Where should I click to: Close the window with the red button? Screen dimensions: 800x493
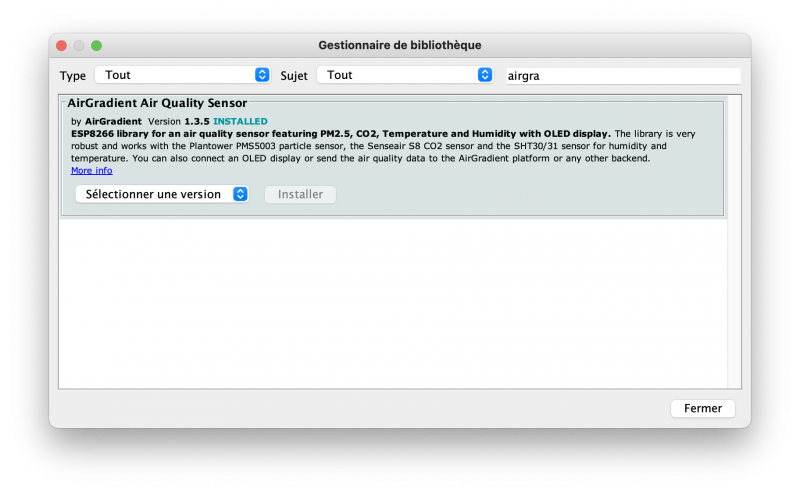click(61, 45)
